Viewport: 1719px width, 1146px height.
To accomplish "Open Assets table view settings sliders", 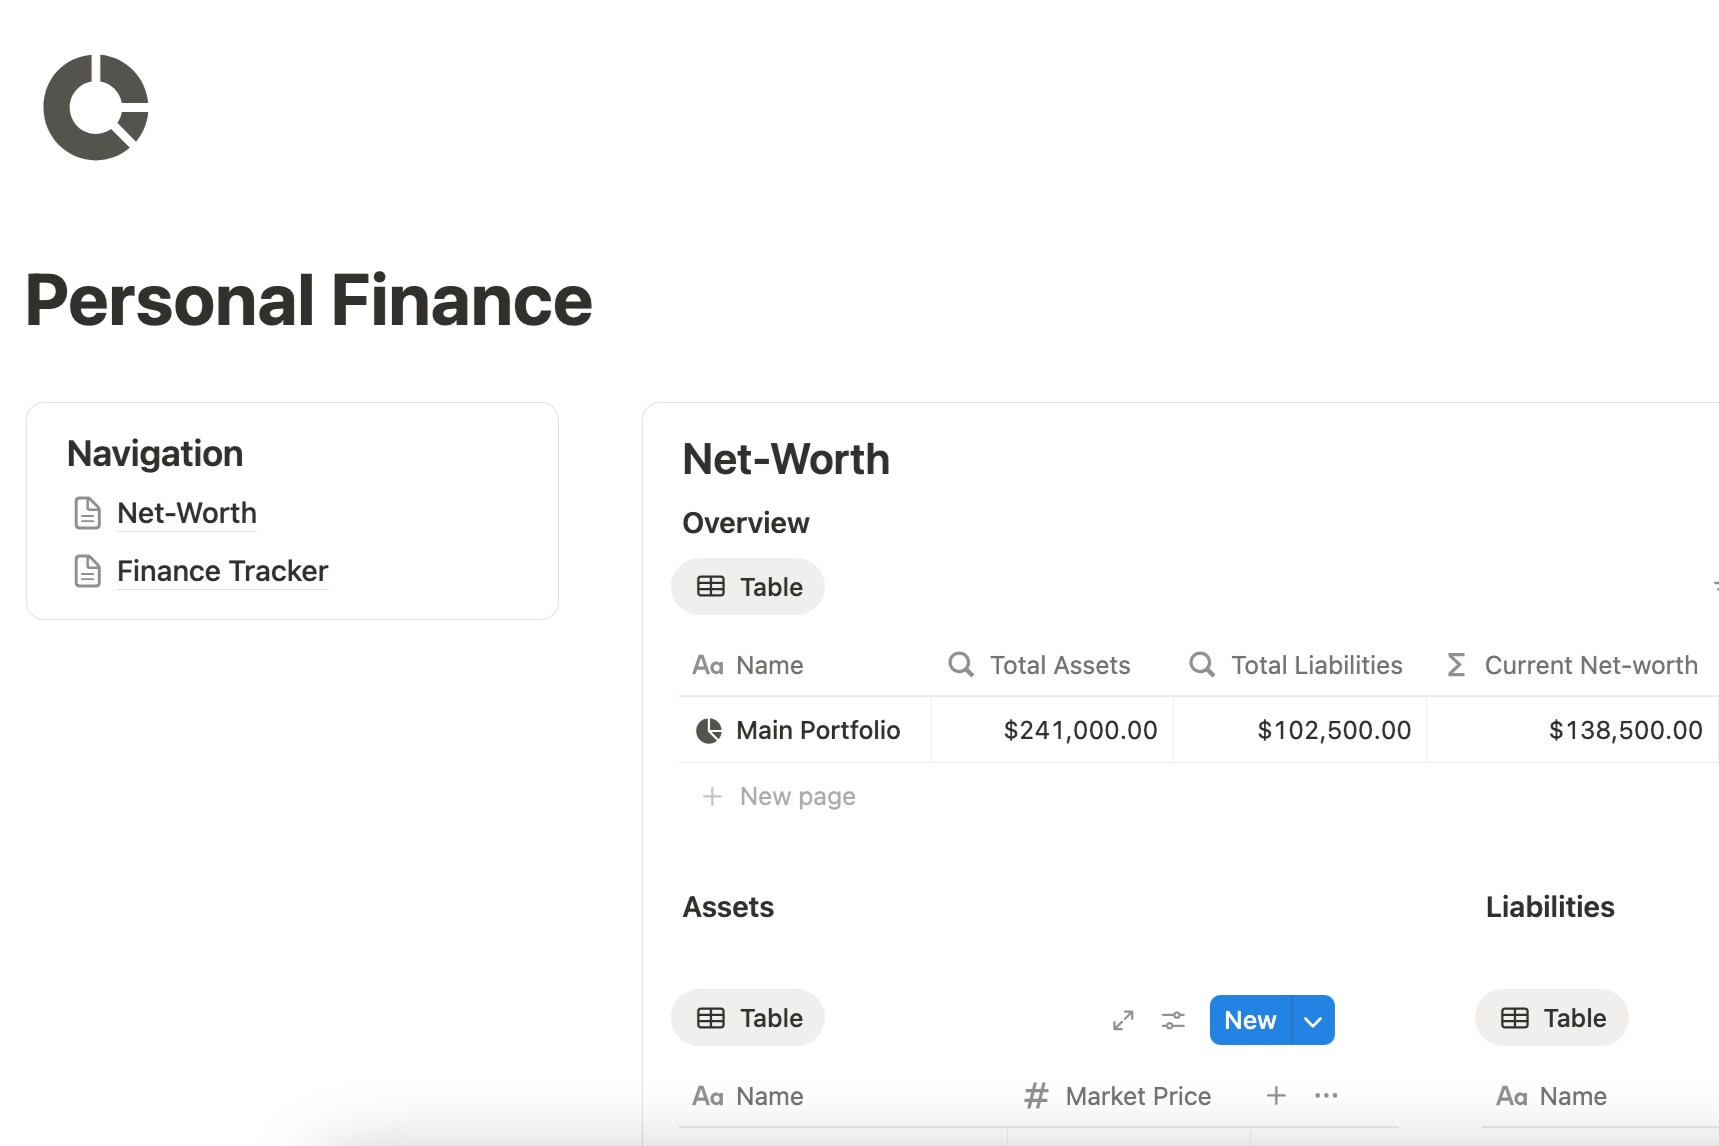I will click(x=1173, y=1020).
